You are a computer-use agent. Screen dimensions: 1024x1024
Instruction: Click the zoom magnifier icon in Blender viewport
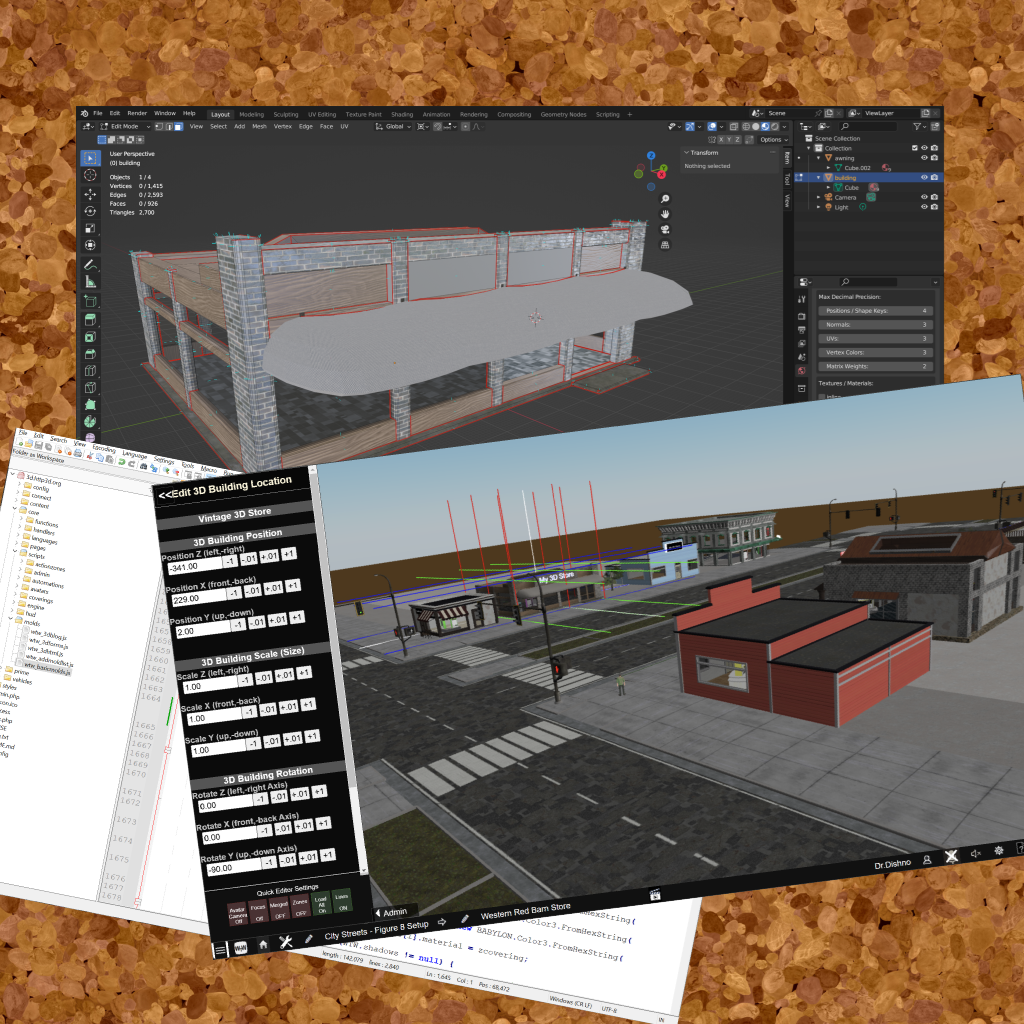[x=665, y=199]
